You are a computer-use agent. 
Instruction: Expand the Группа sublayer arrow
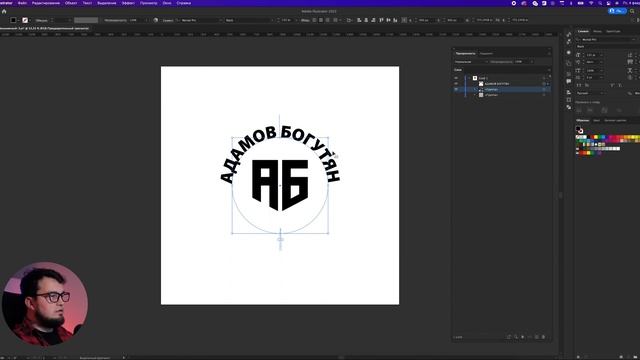coord(475,95)
